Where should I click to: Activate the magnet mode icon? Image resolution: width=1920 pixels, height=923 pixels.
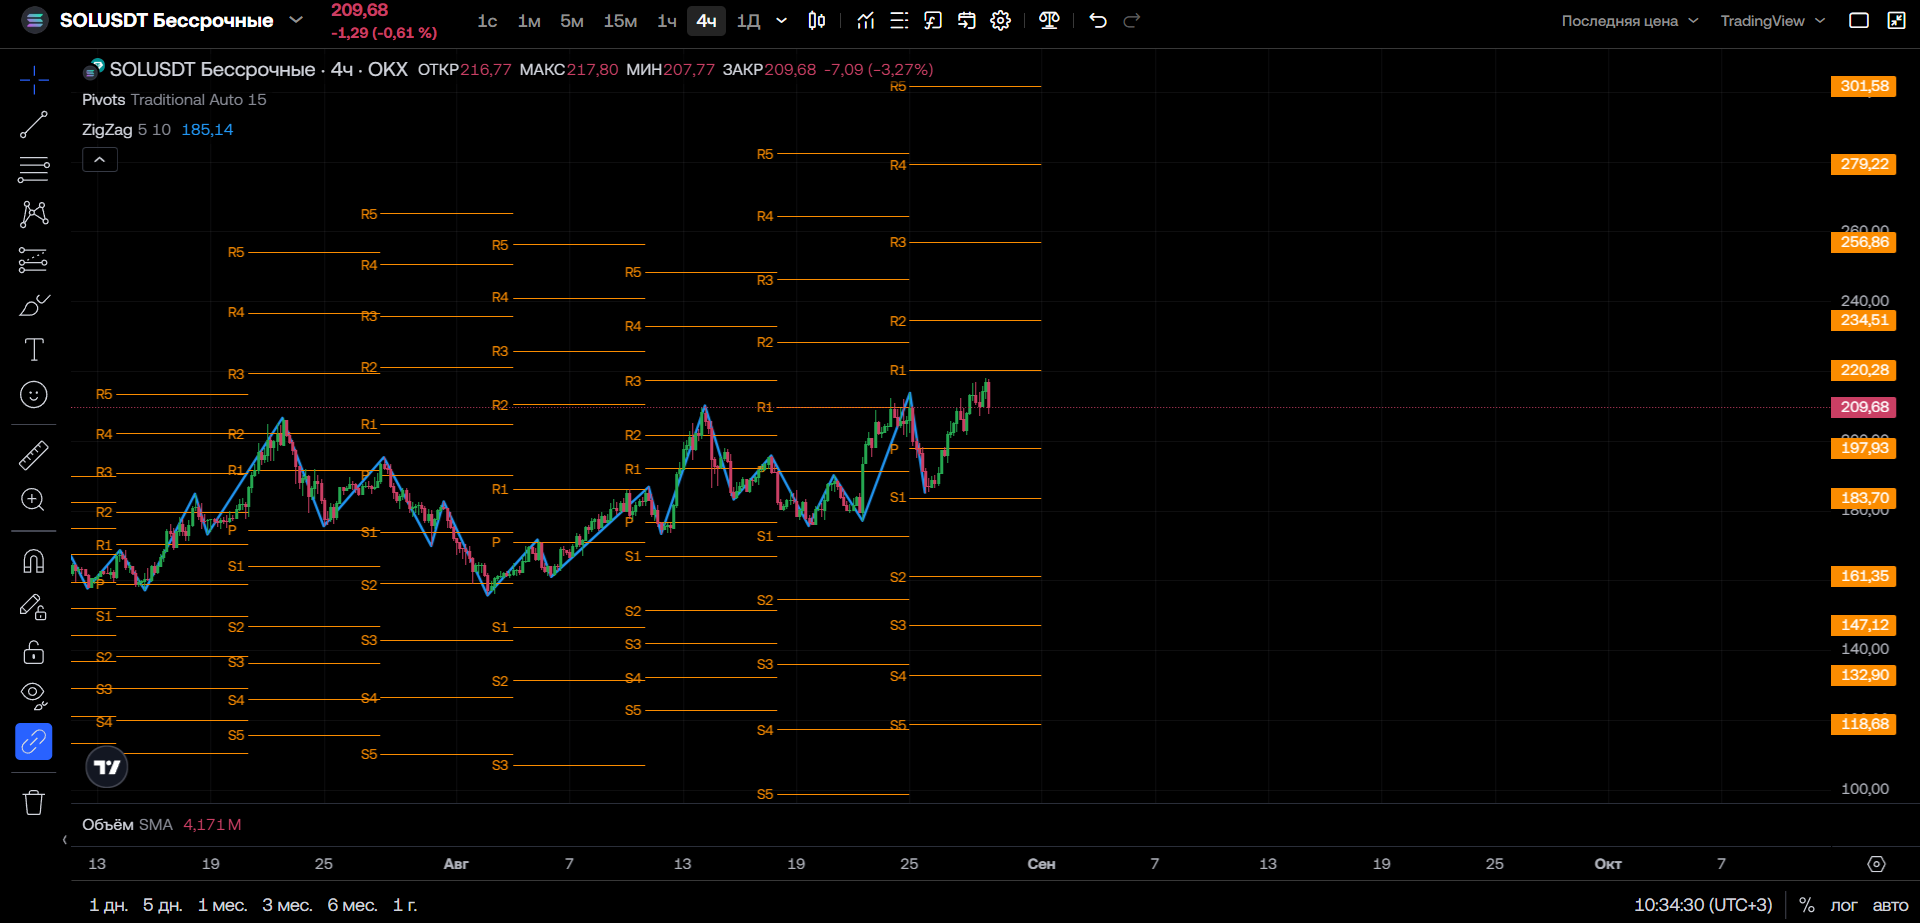tap(33, 561)
